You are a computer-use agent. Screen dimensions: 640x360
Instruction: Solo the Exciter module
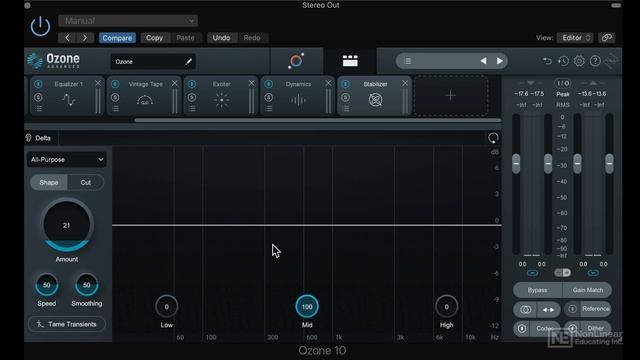click(192, 97)
